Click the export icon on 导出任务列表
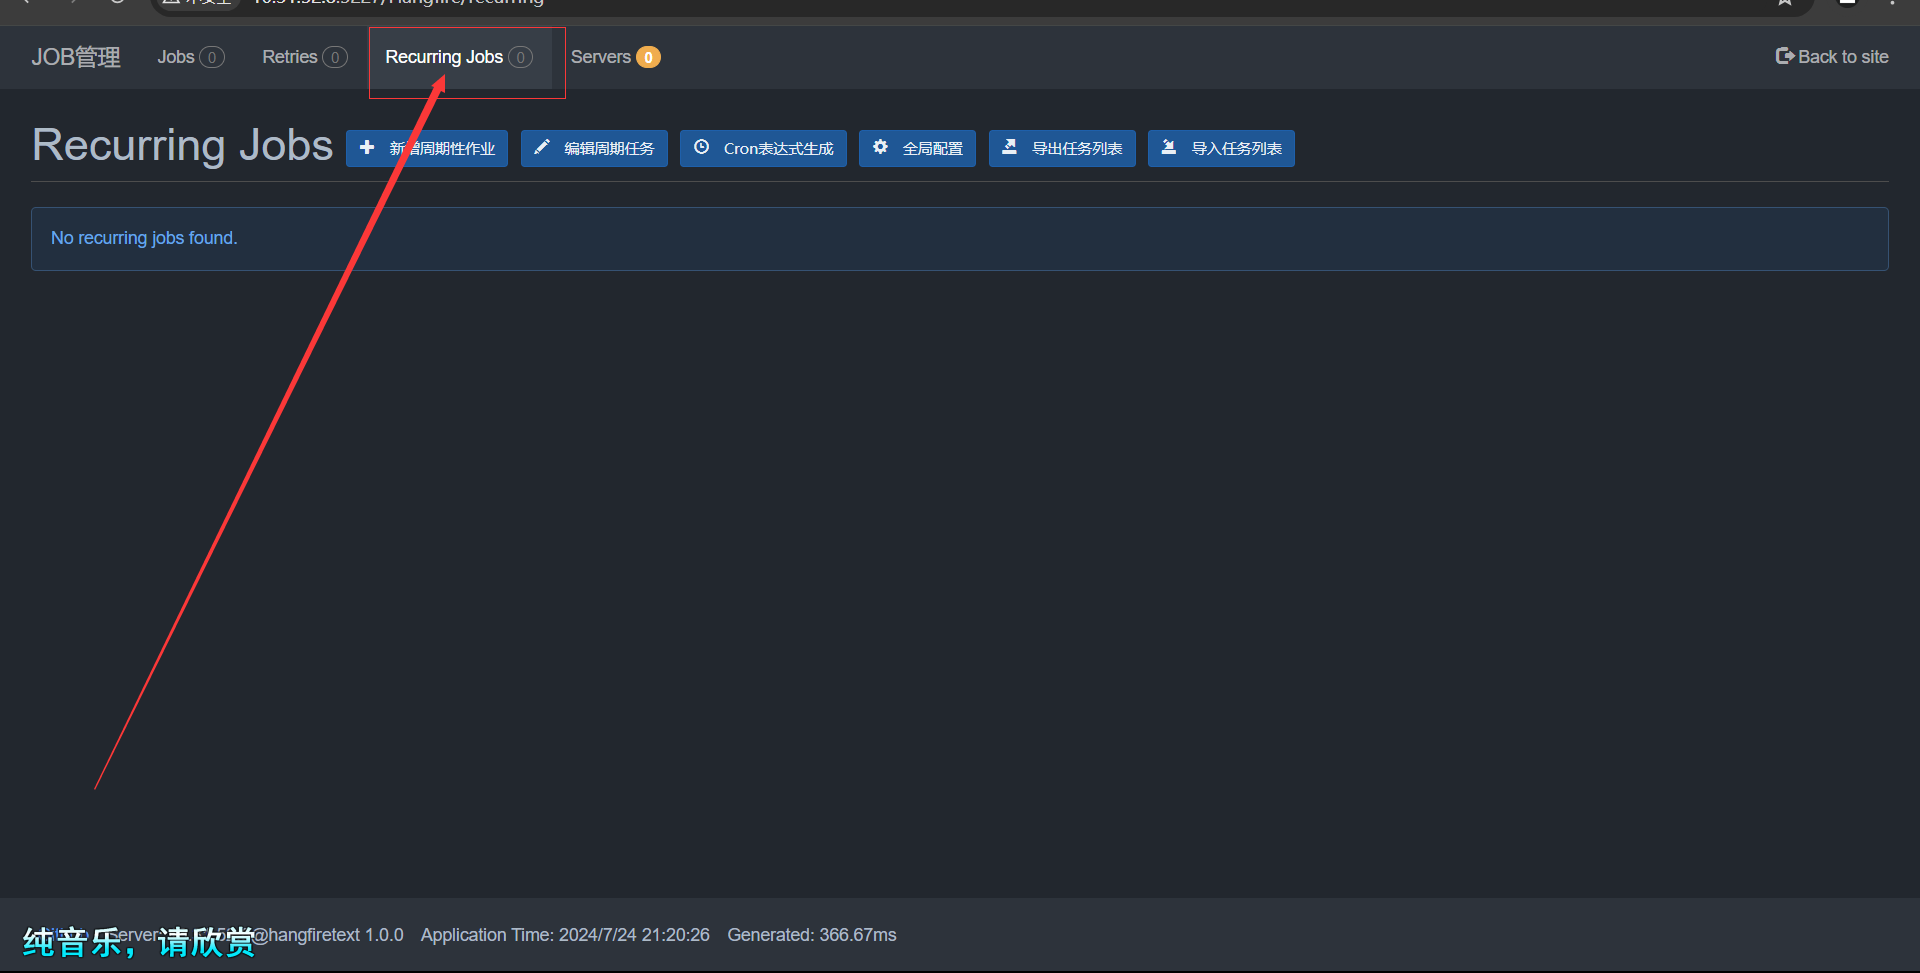 coord(1010,147)
